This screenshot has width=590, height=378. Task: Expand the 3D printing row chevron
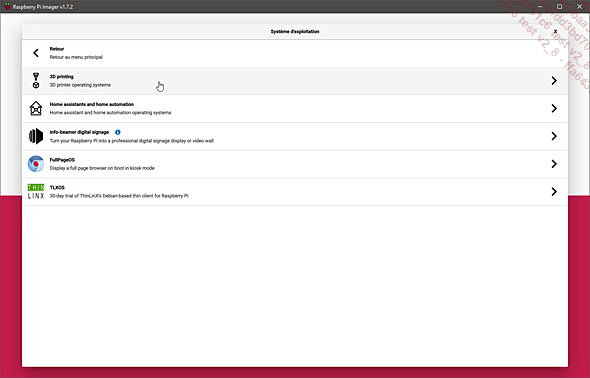[x=554, y=80]
